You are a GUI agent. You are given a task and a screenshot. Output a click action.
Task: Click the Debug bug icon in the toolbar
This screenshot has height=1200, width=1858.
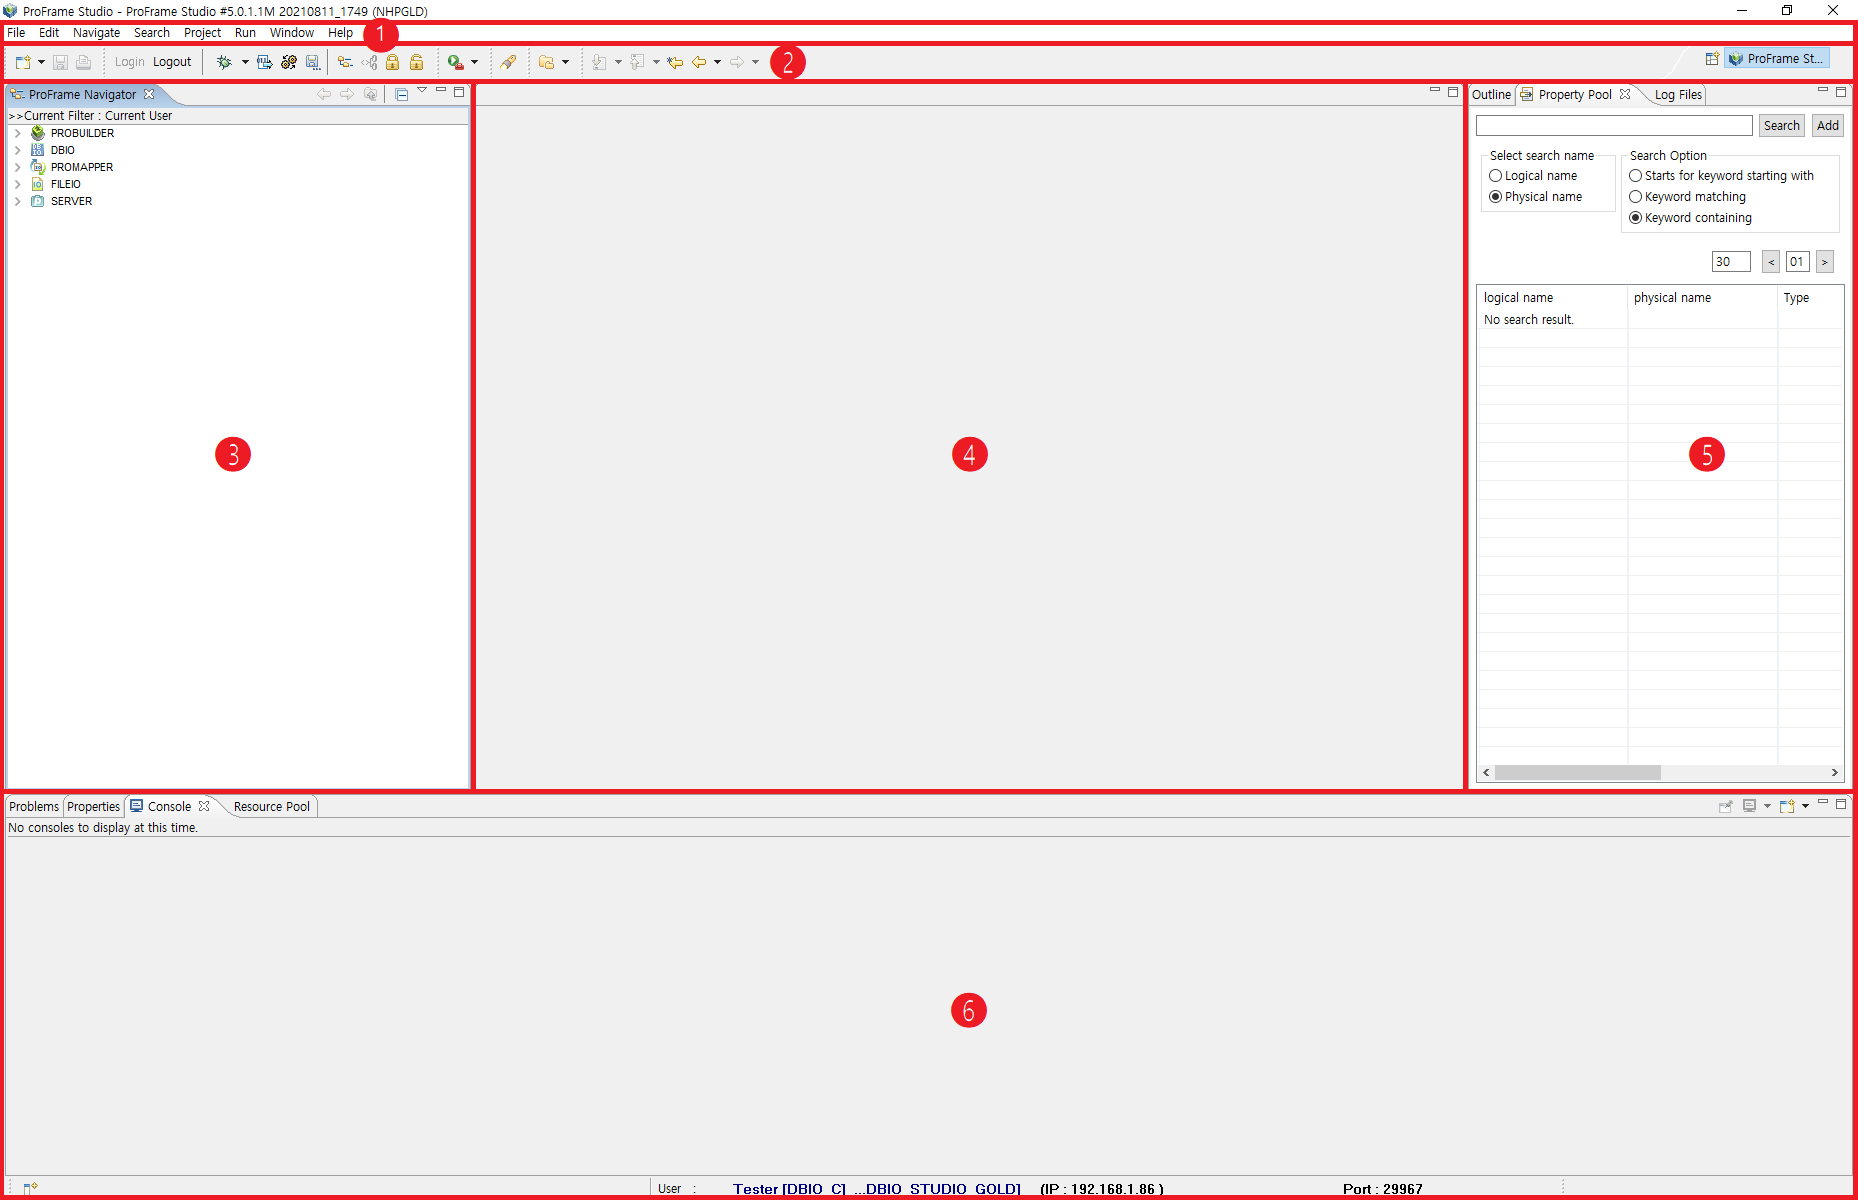pyautogui.click(x=222, y=62)
